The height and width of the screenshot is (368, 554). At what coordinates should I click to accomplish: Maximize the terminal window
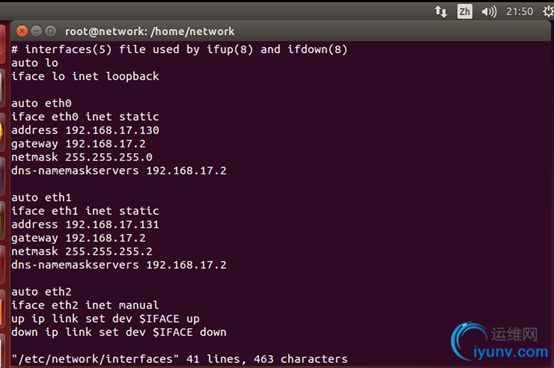(51, 31)
